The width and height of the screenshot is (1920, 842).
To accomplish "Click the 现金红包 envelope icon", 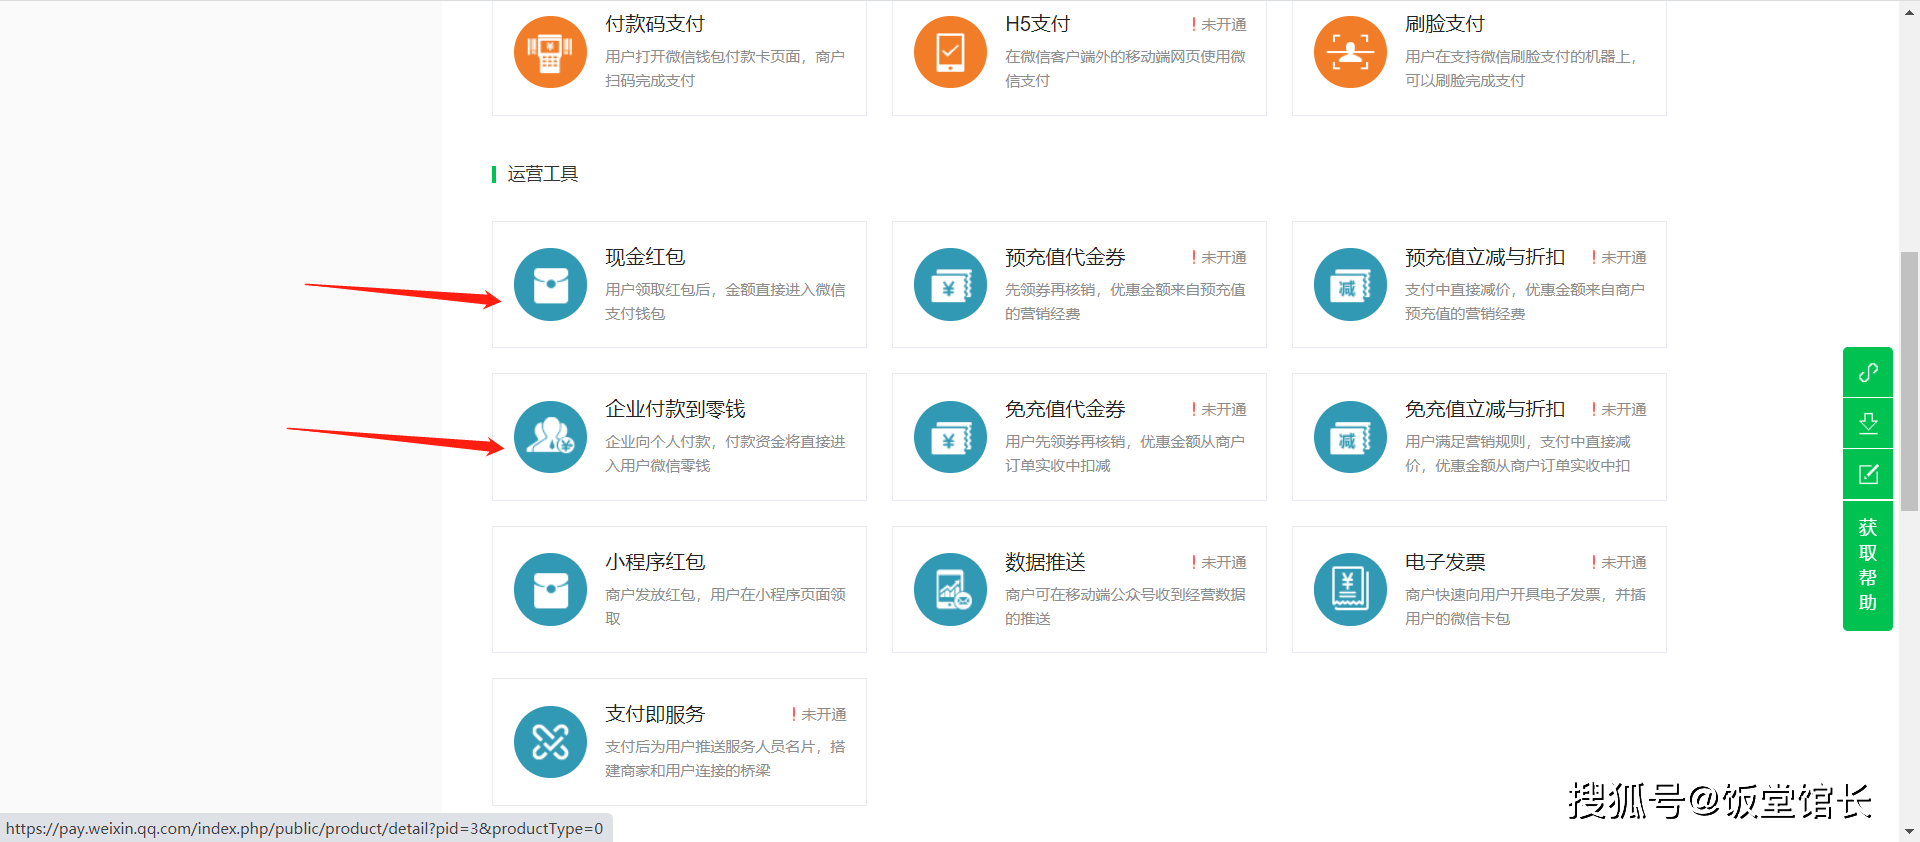I will pos(550,285).
